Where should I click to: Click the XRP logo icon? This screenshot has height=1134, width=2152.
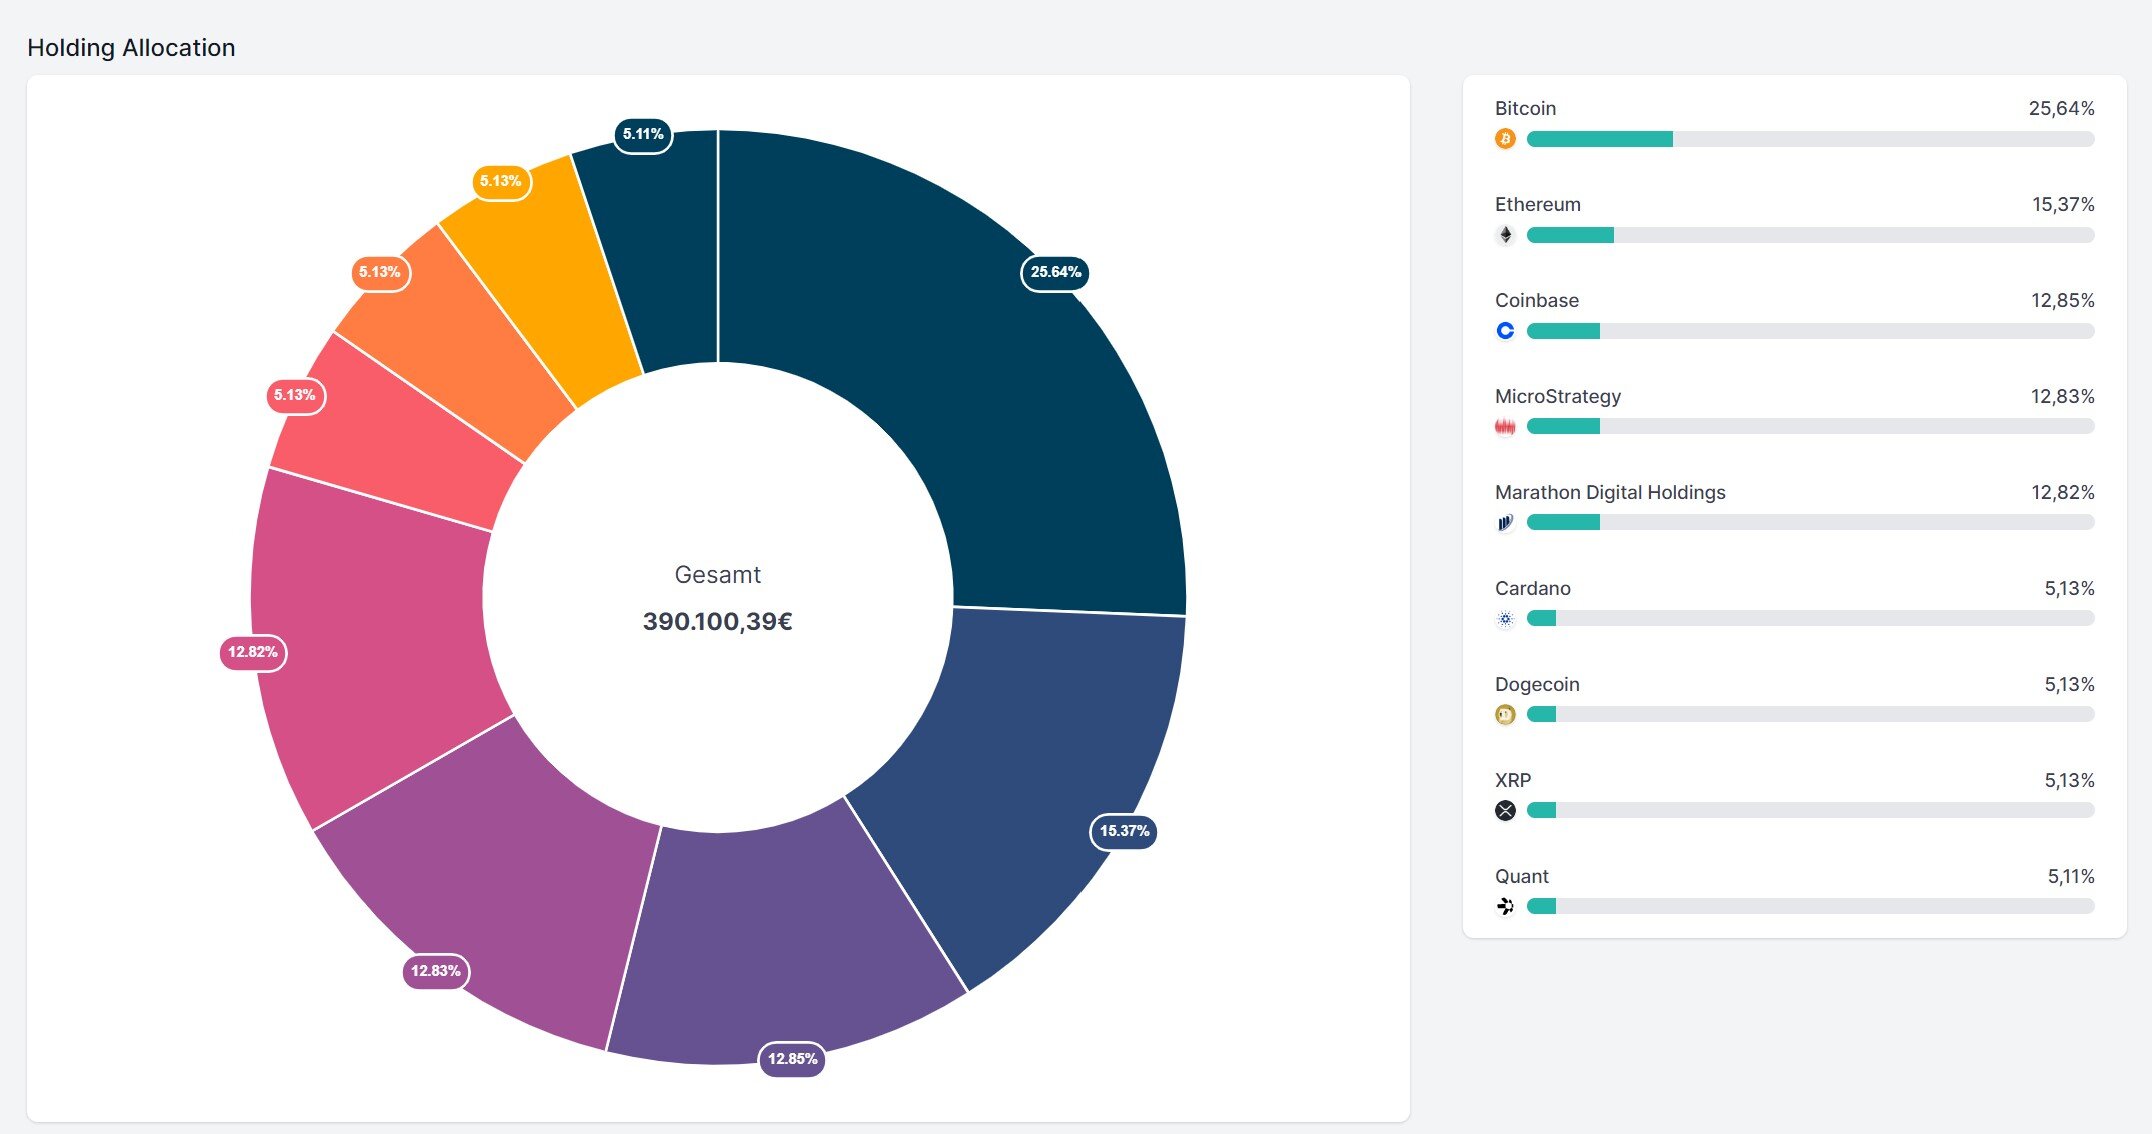tap(1505, 811)
